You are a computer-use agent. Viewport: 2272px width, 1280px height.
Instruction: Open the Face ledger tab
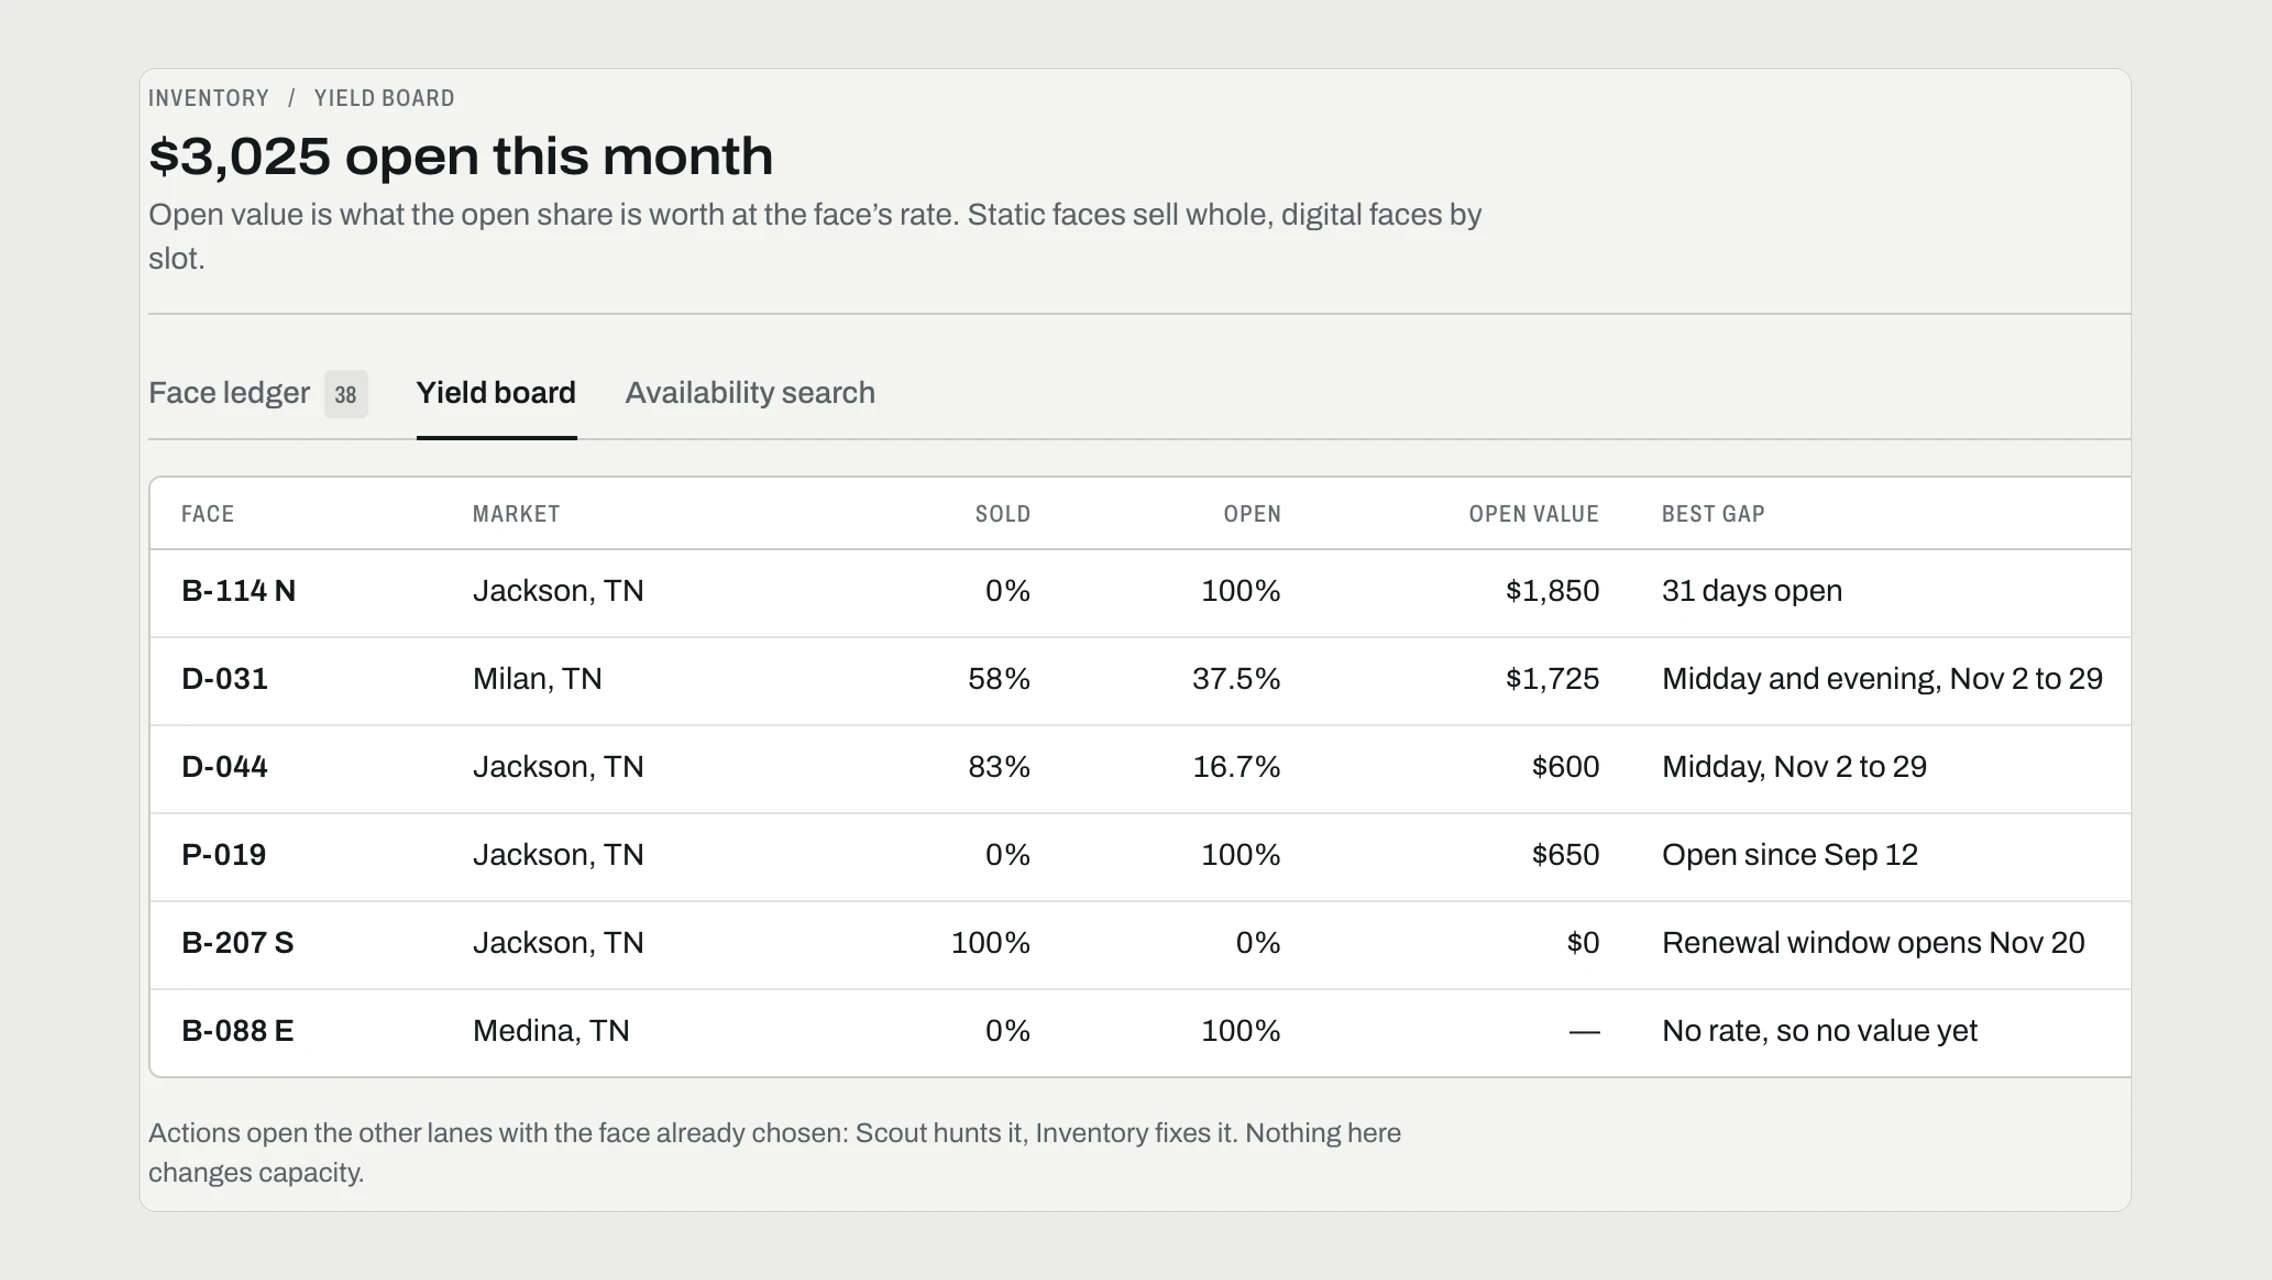(258, 393)
